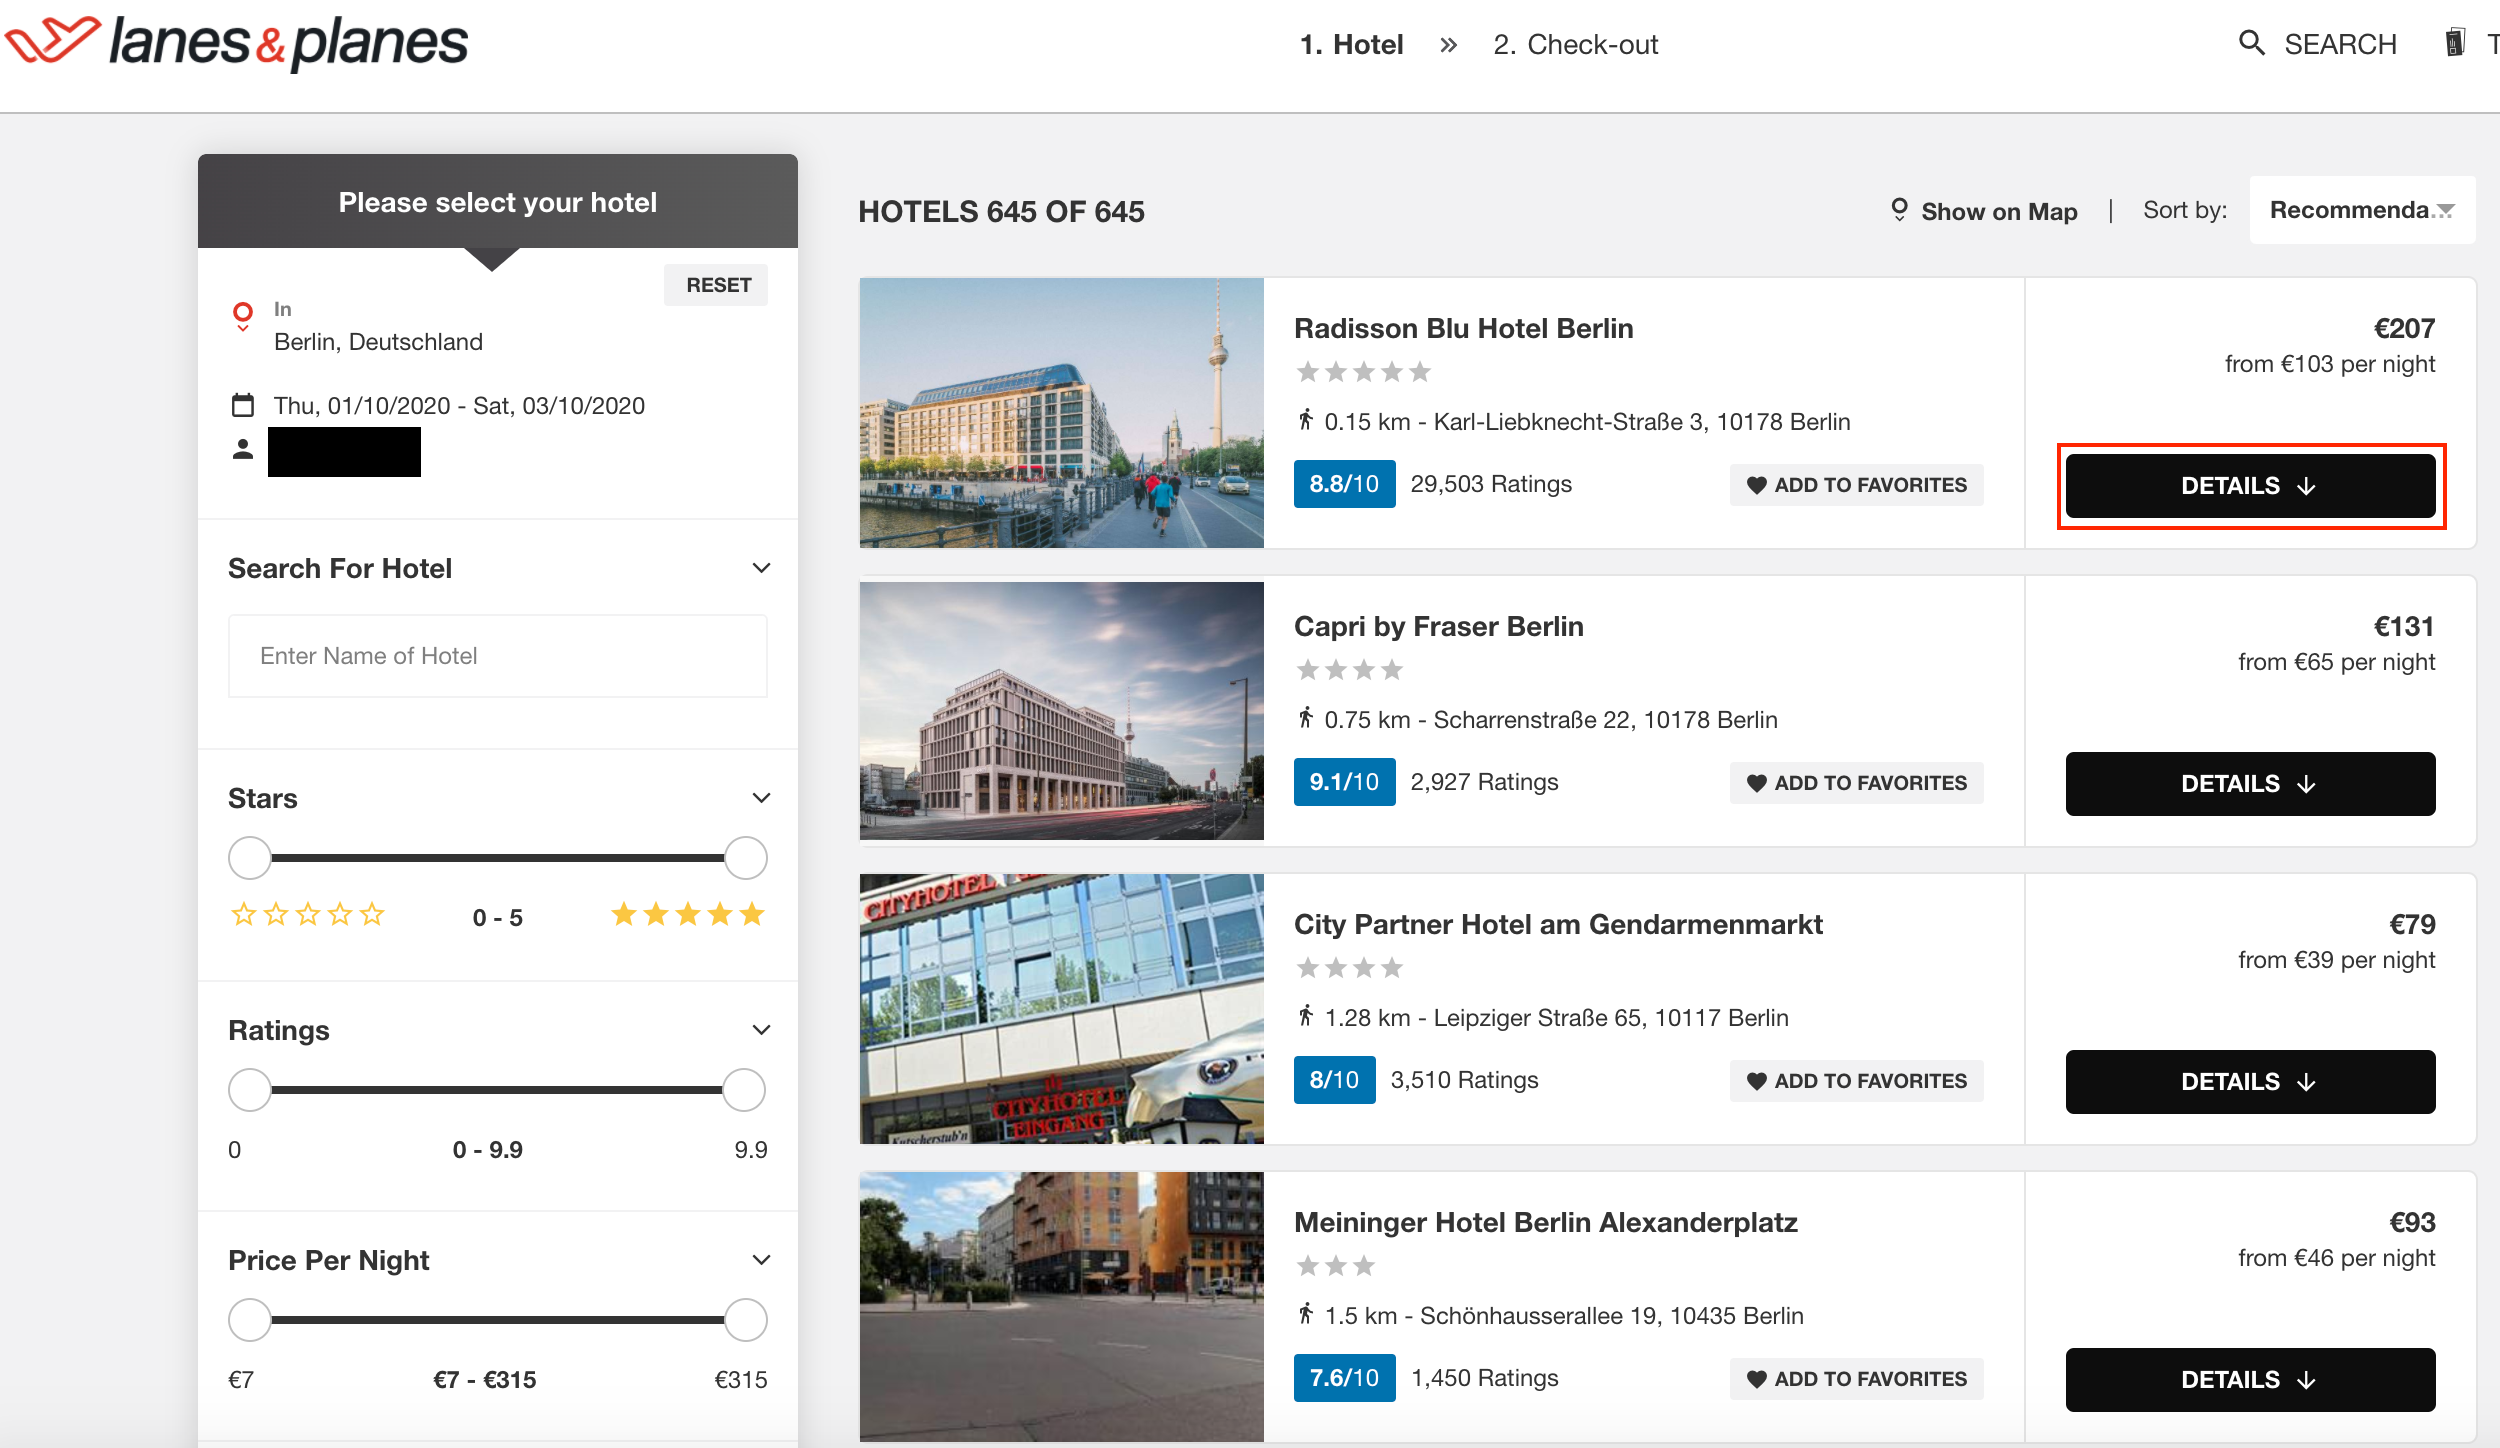
Task: Add City Partner Hotel am Gendarmenmarkt to favorites
Action: click(1857, 1081)
